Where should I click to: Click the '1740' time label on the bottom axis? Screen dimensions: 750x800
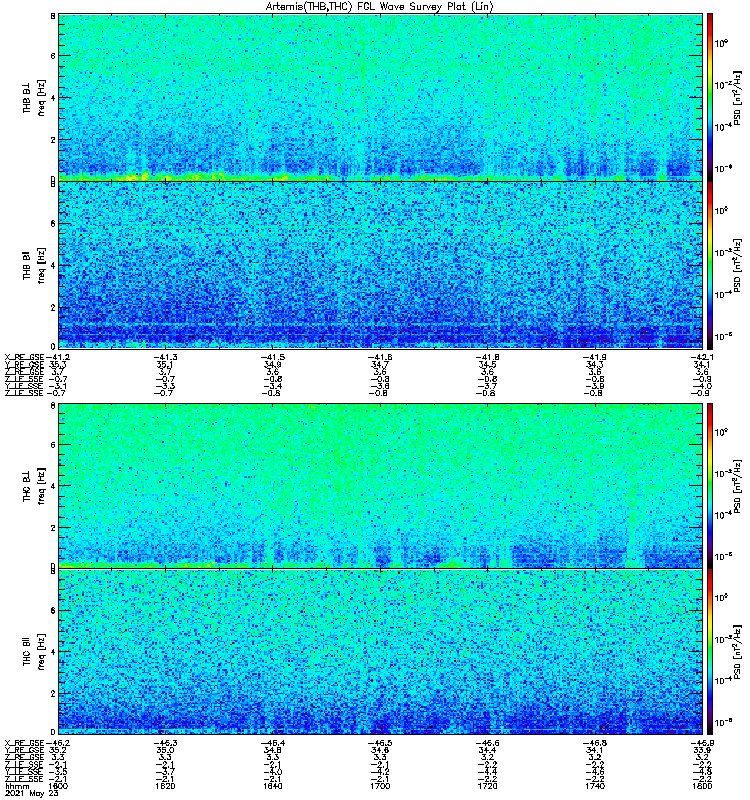[595, 786]
